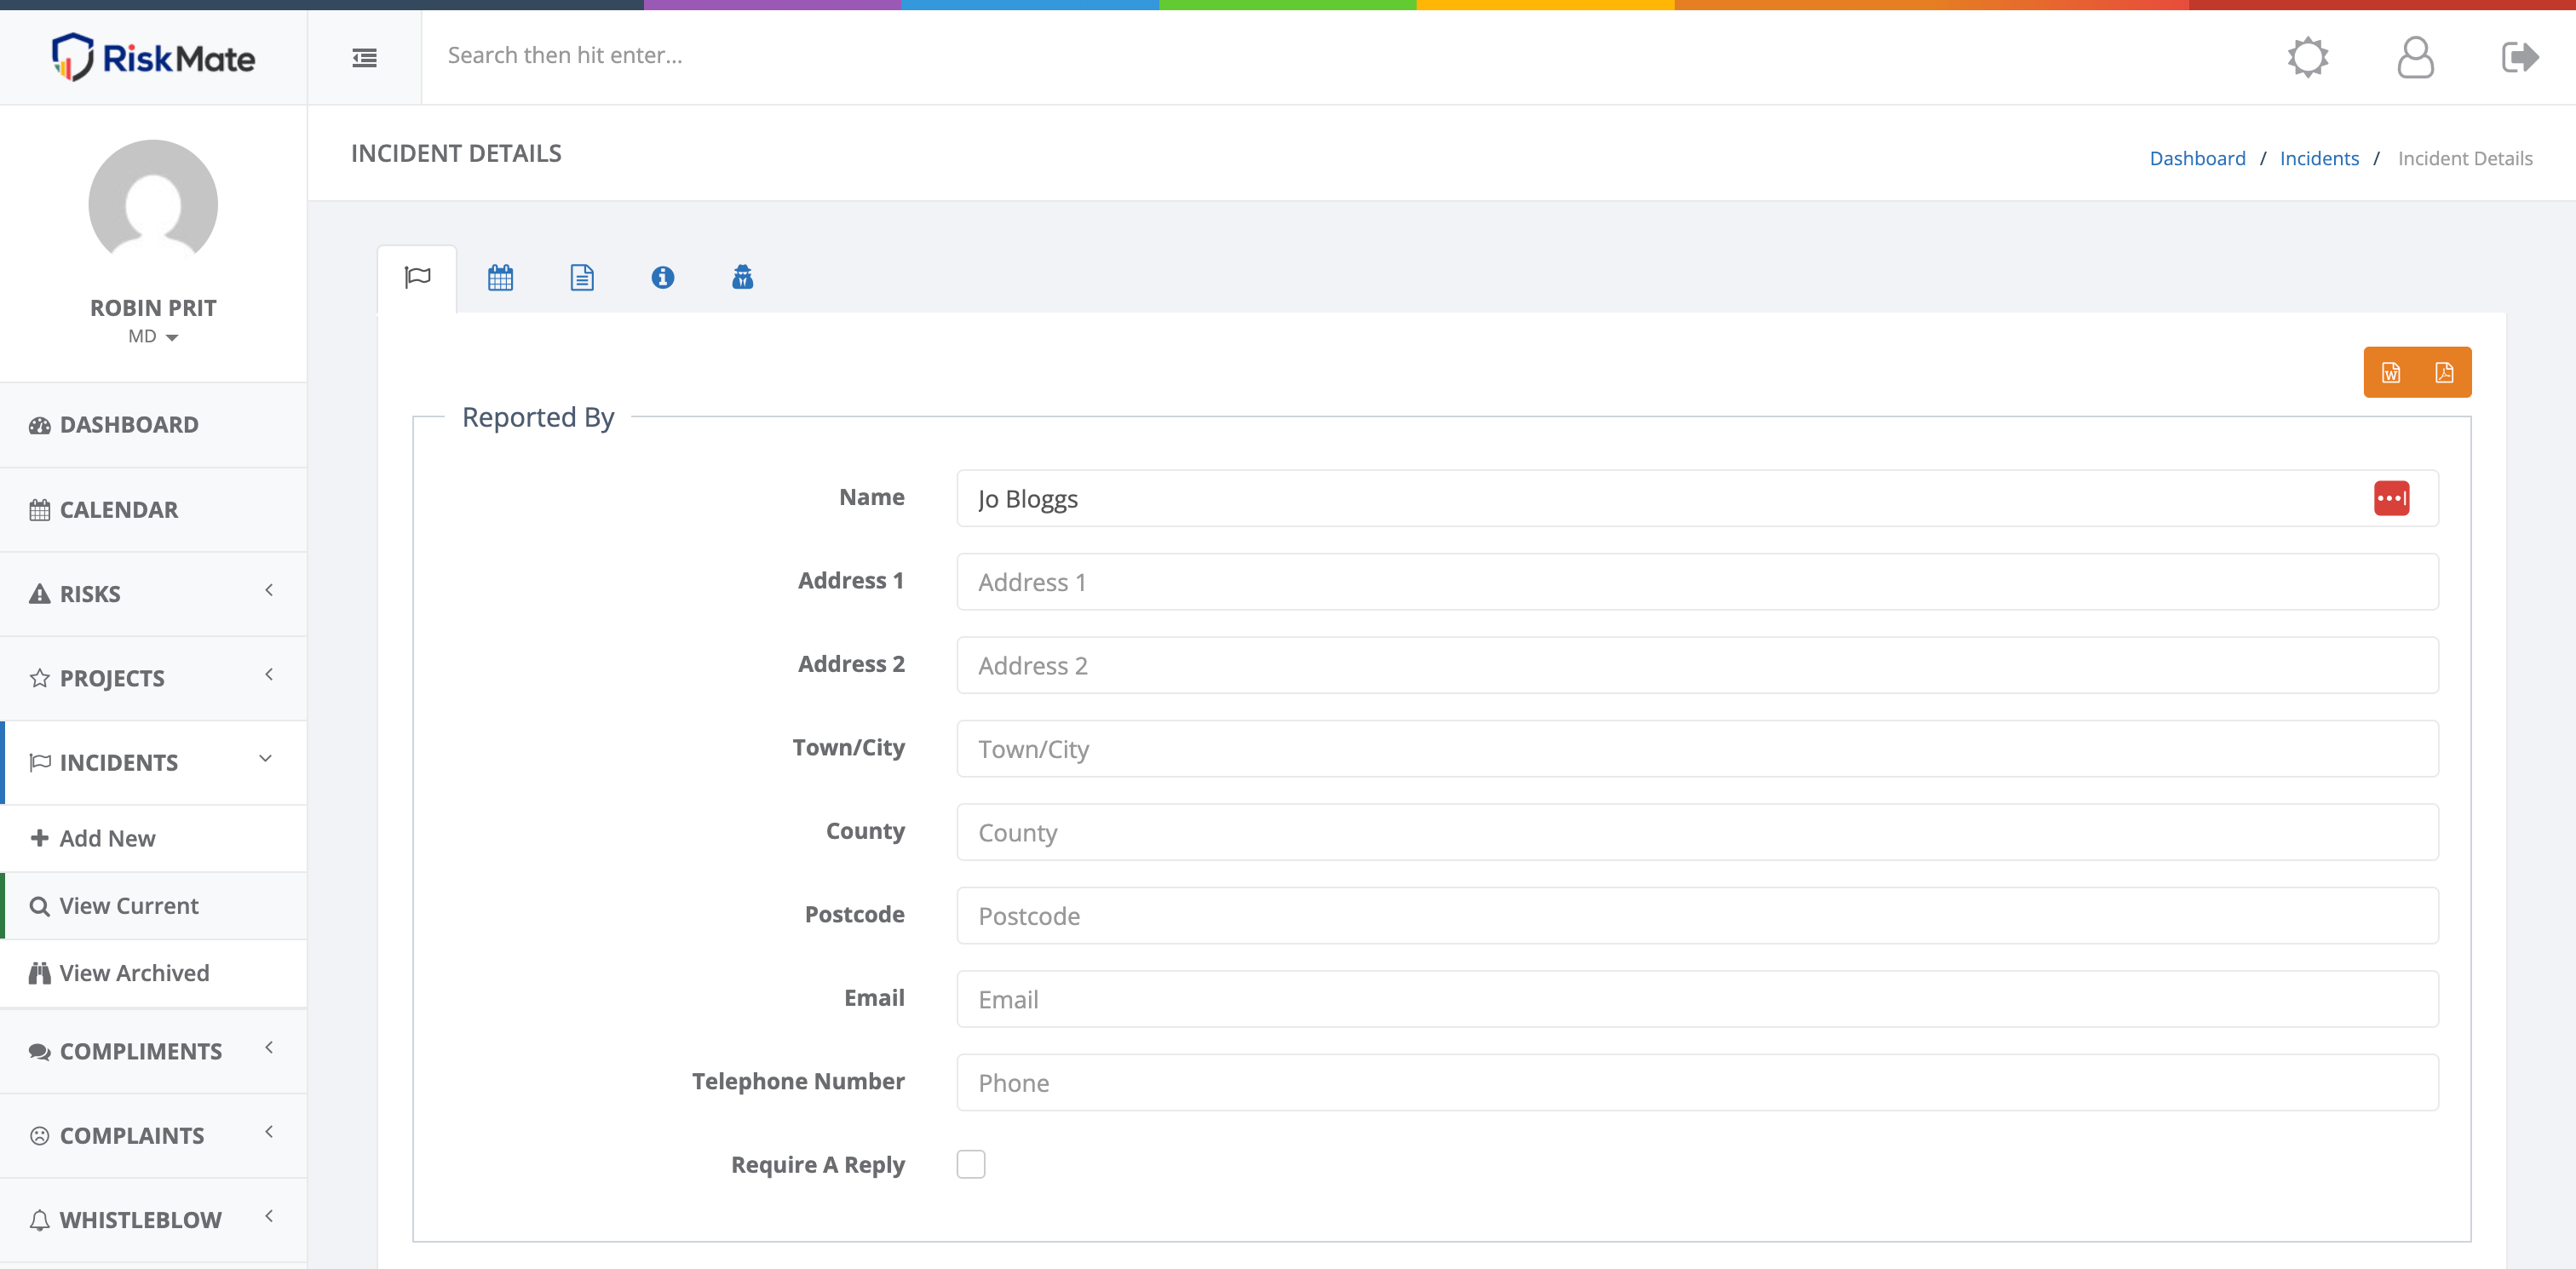Switch to the info circle tab
This screenshot has height=1269, width=2576.
(663, 277)
